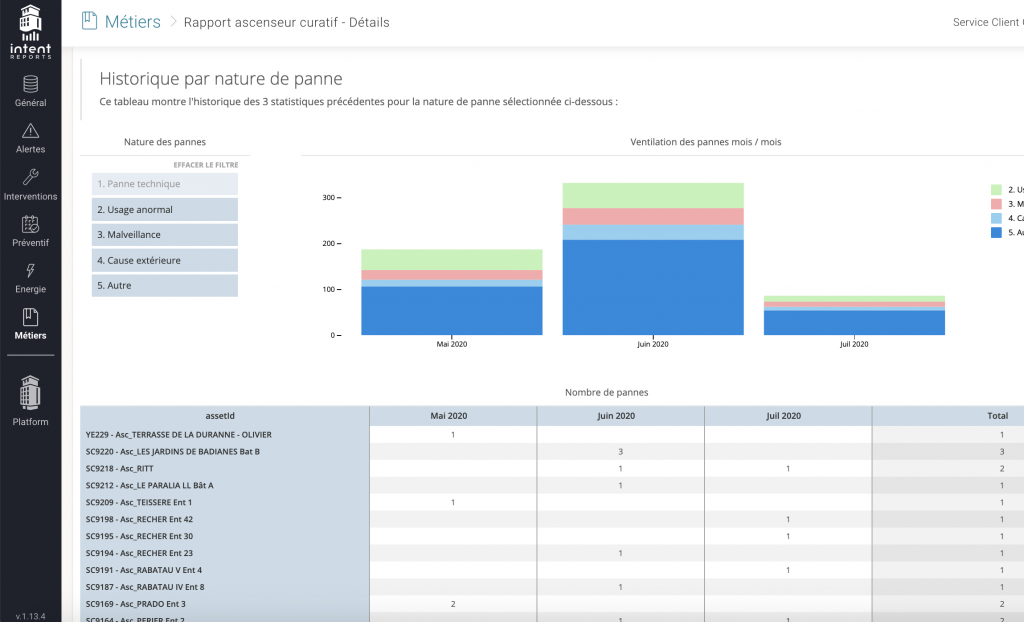Click the green legend color swatch
Viewport: 1024px width, 622px height.
pos(994,189)
